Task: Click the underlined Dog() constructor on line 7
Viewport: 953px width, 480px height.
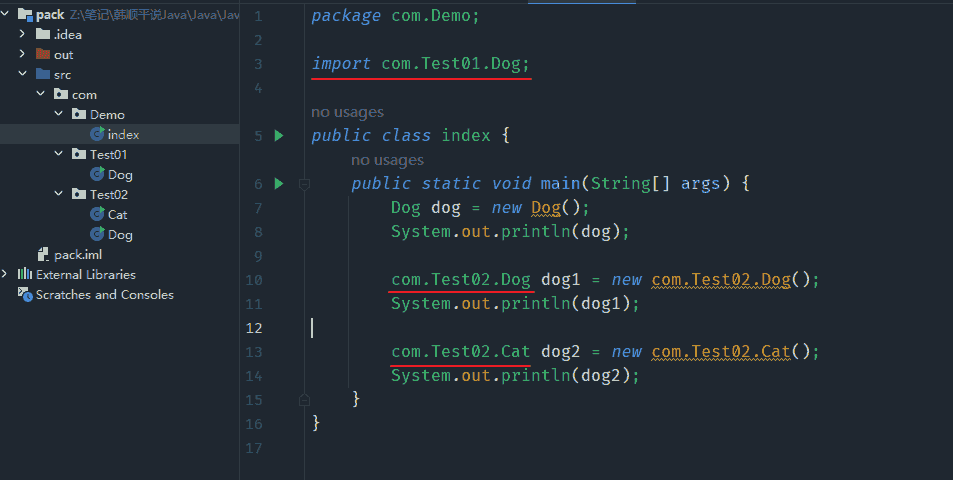Action: tap(546, 208)
